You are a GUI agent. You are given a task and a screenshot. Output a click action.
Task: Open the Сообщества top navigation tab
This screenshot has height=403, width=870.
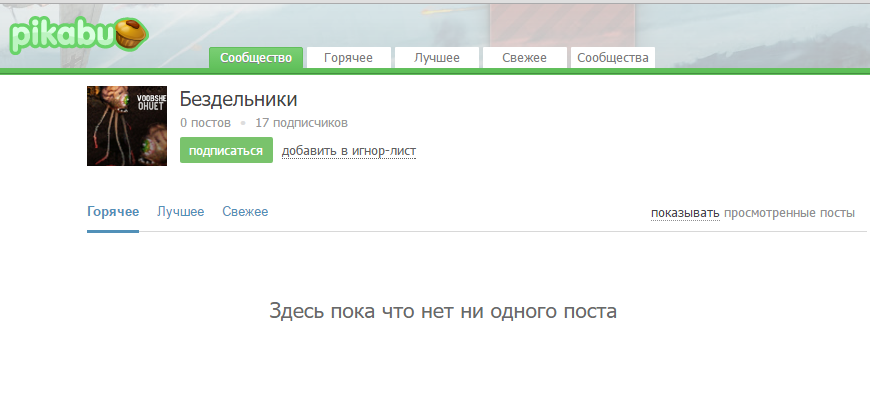[x=613, y=58]
